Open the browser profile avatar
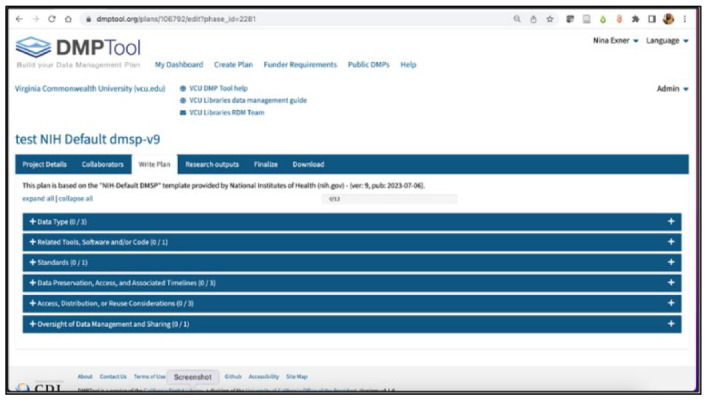 pos(668,19)
